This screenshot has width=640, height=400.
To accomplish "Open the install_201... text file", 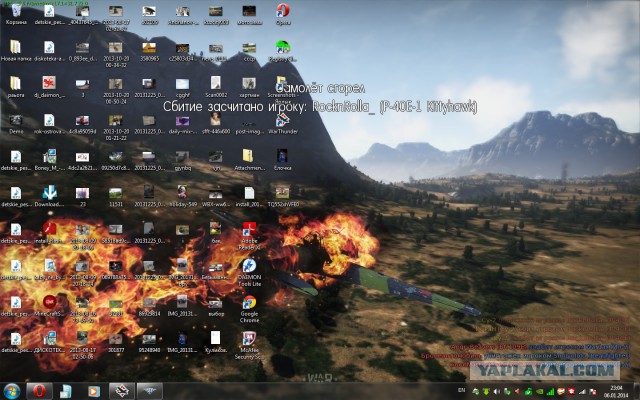I will pos(249,196).
